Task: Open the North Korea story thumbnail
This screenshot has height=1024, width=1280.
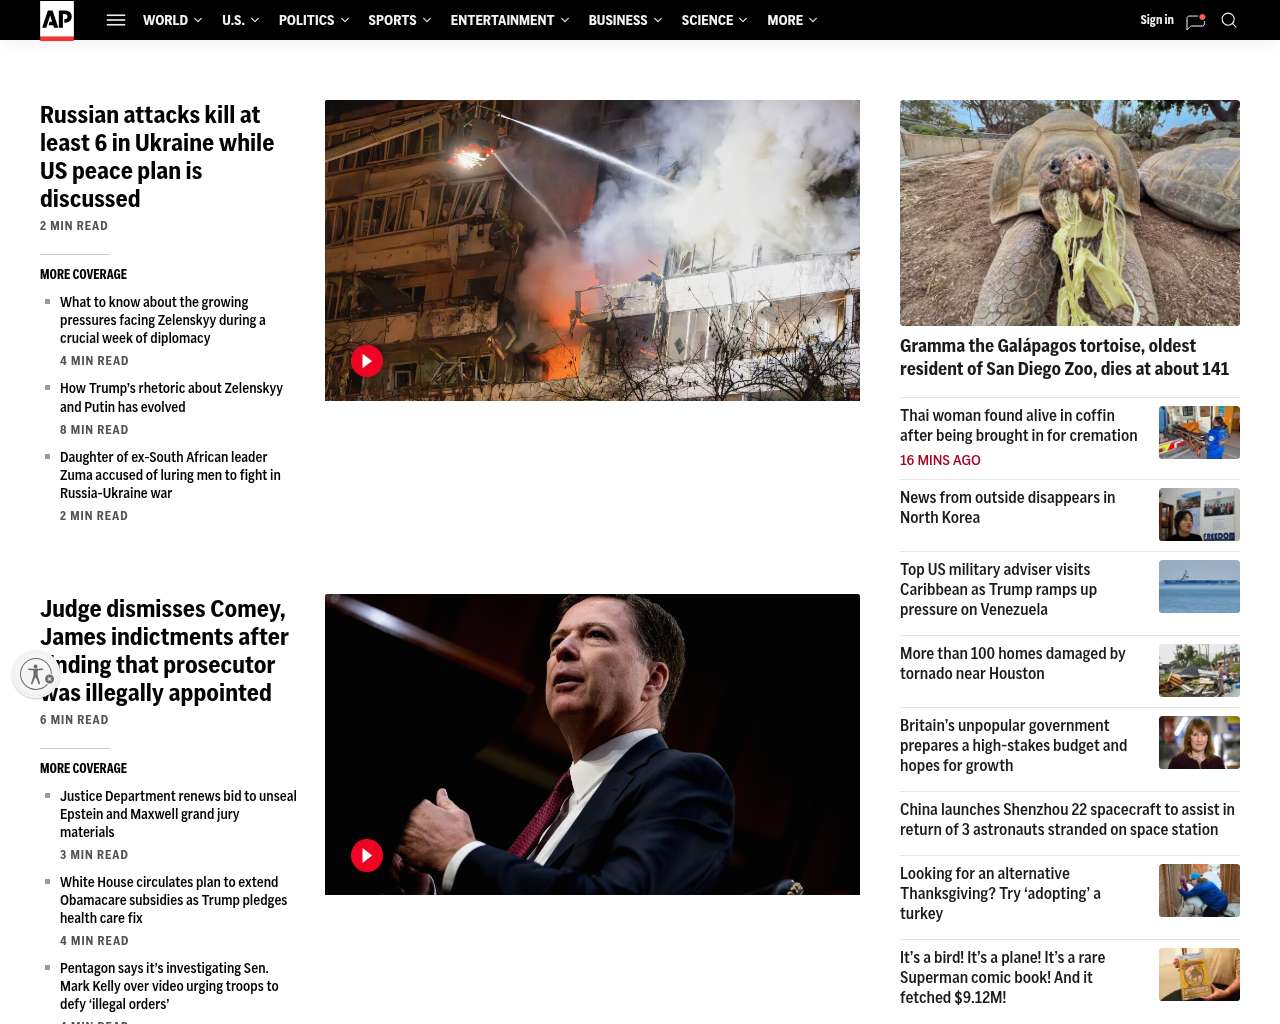Action: coord(1199,514)
